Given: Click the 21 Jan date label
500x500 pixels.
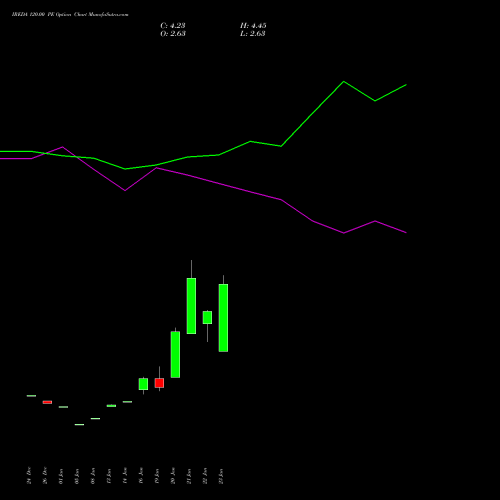Looking at the screenshot, I should (x=189, y=476).
